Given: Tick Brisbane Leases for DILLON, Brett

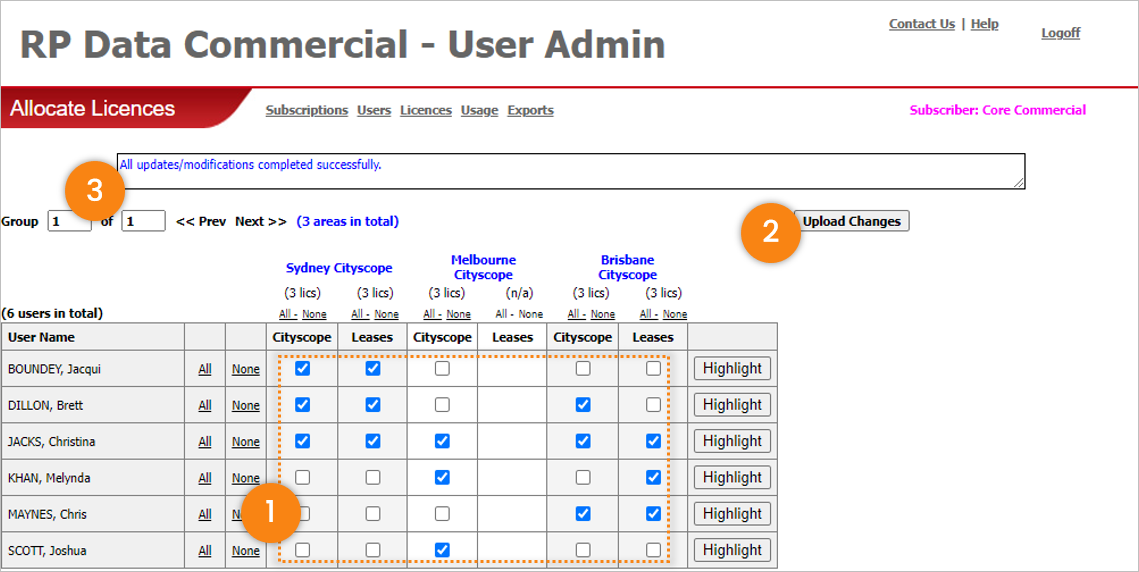Looking at the screenshot, I should coord(653,405).
